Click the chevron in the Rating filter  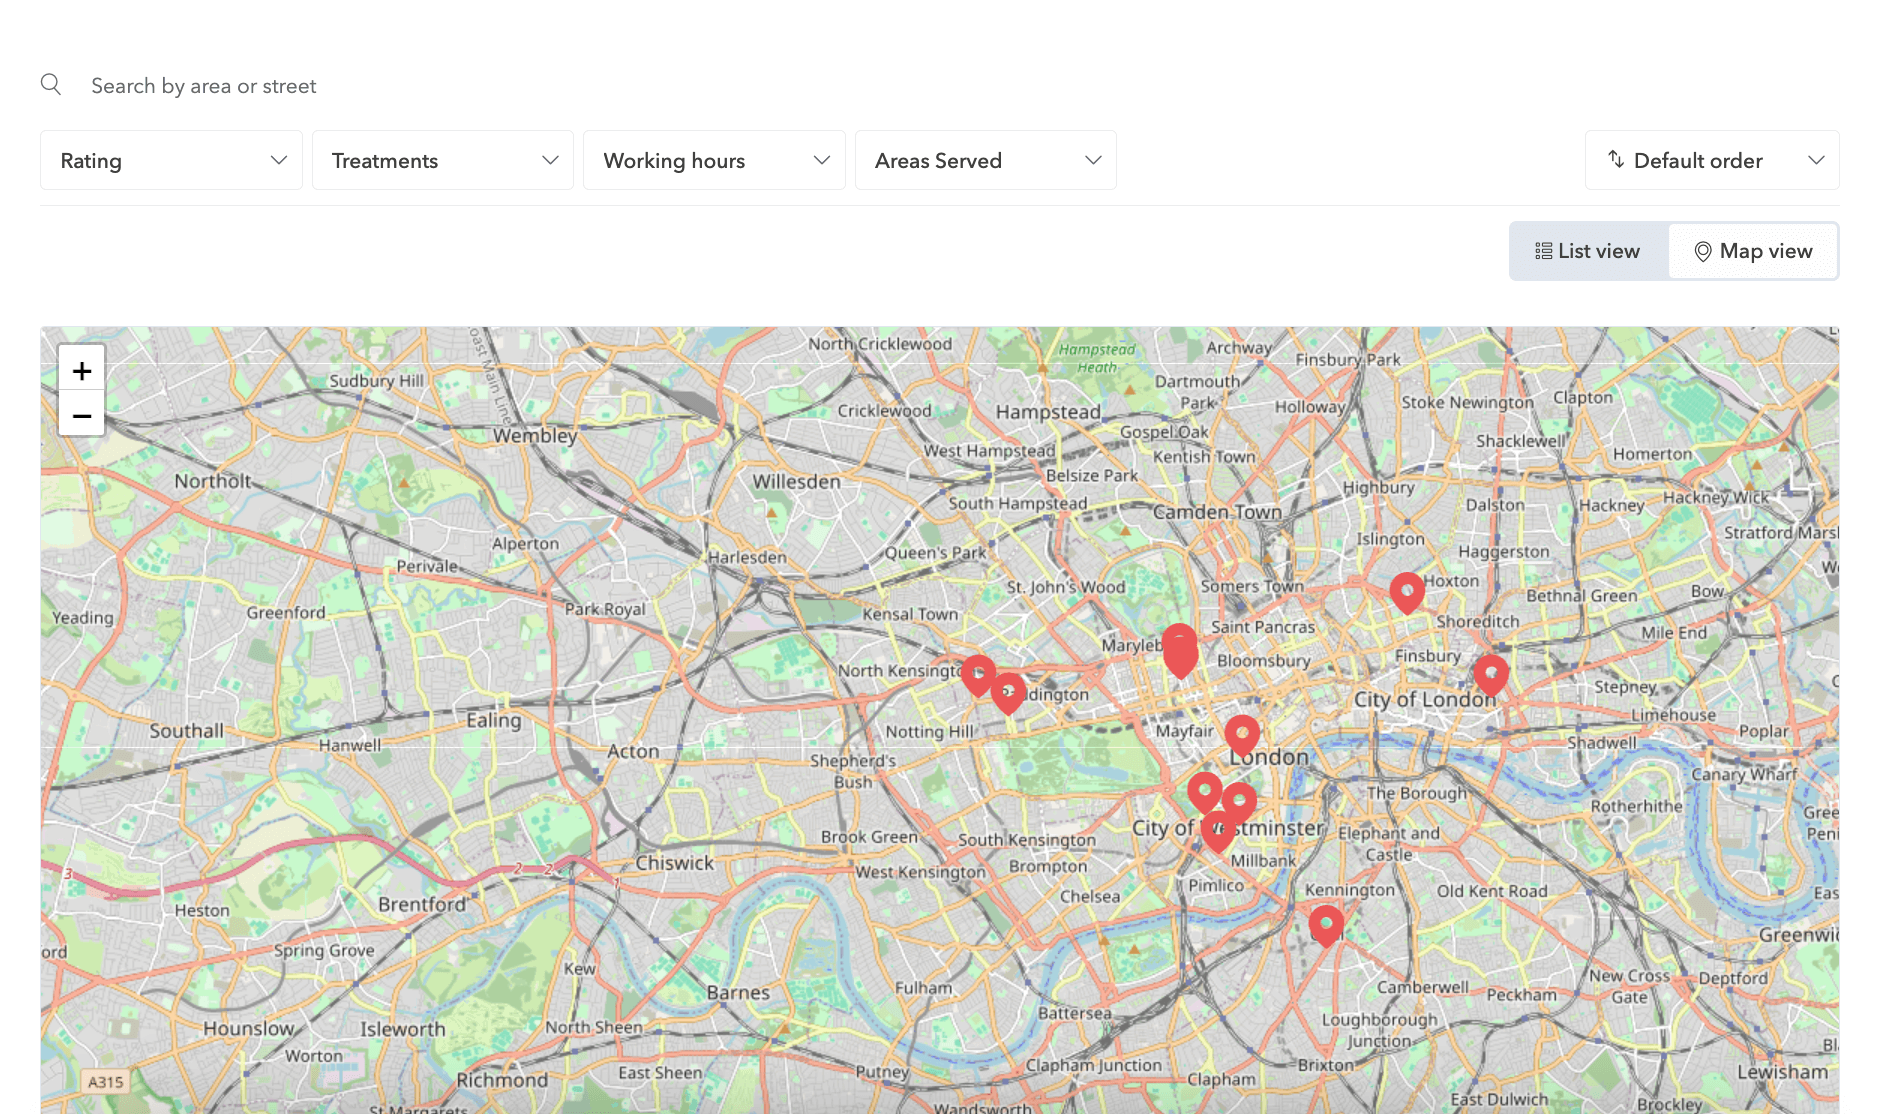coord(279,160)
